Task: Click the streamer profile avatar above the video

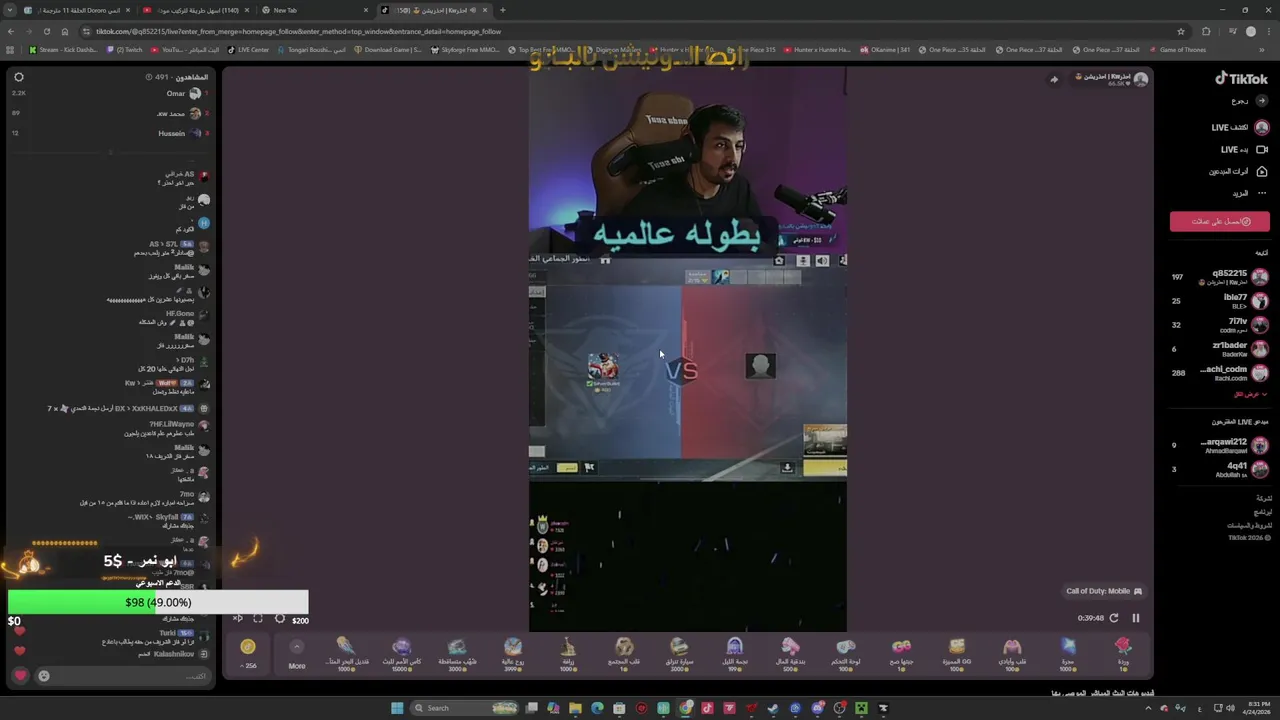Action: (1141, 79)
